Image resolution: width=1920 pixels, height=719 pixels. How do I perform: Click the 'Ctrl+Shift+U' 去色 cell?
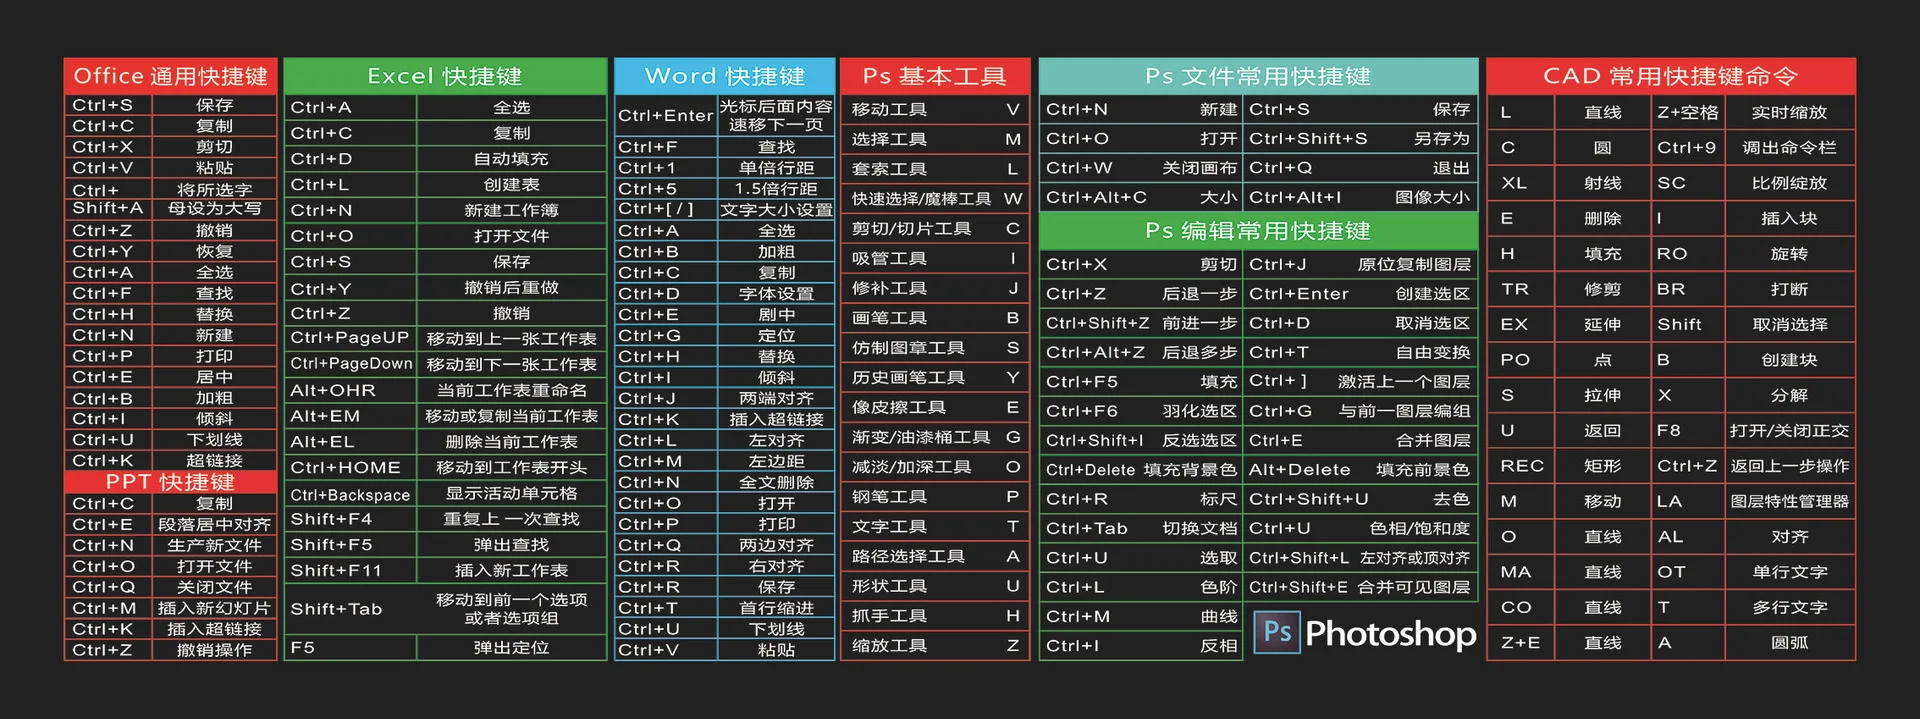pyautogui.click(x=1360, y=499)
